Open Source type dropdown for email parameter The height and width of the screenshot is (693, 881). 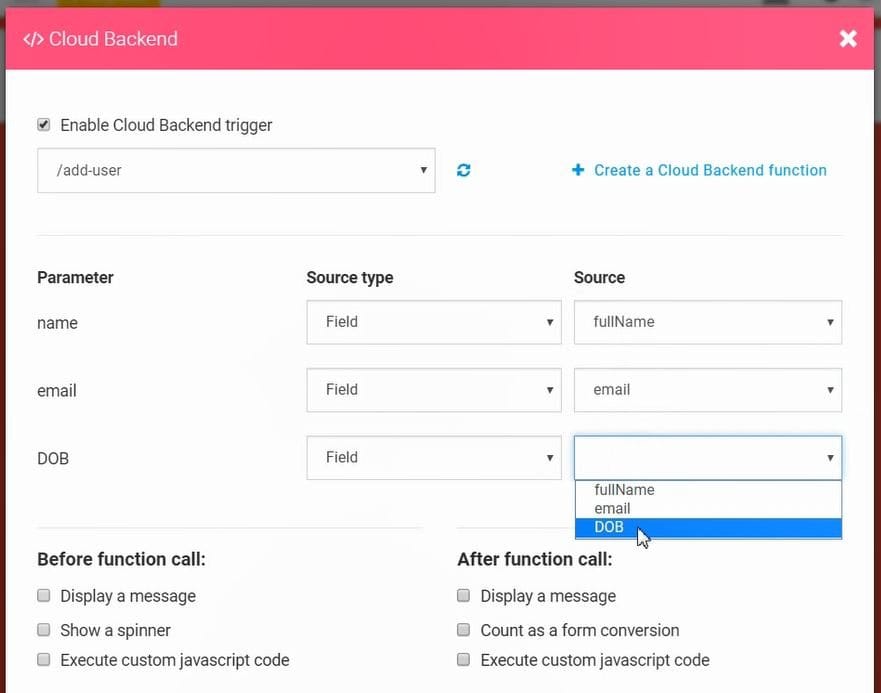[434, 390]
